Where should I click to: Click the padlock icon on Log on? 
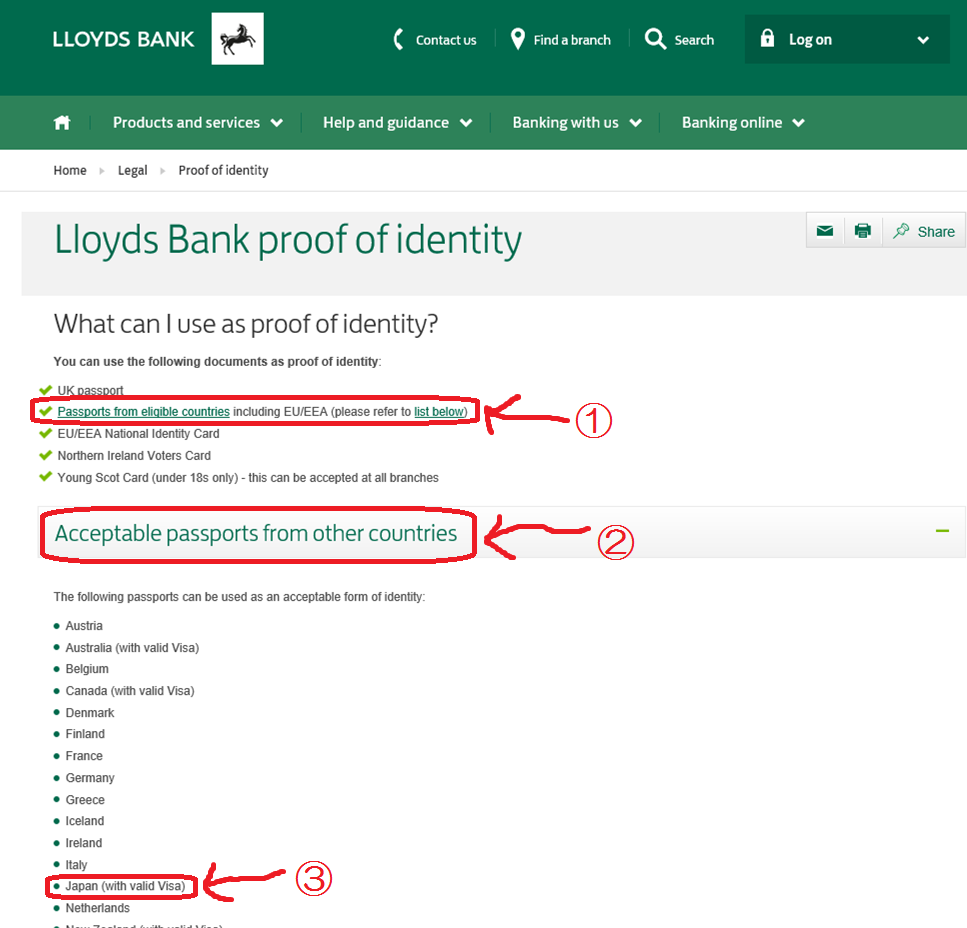767,39
